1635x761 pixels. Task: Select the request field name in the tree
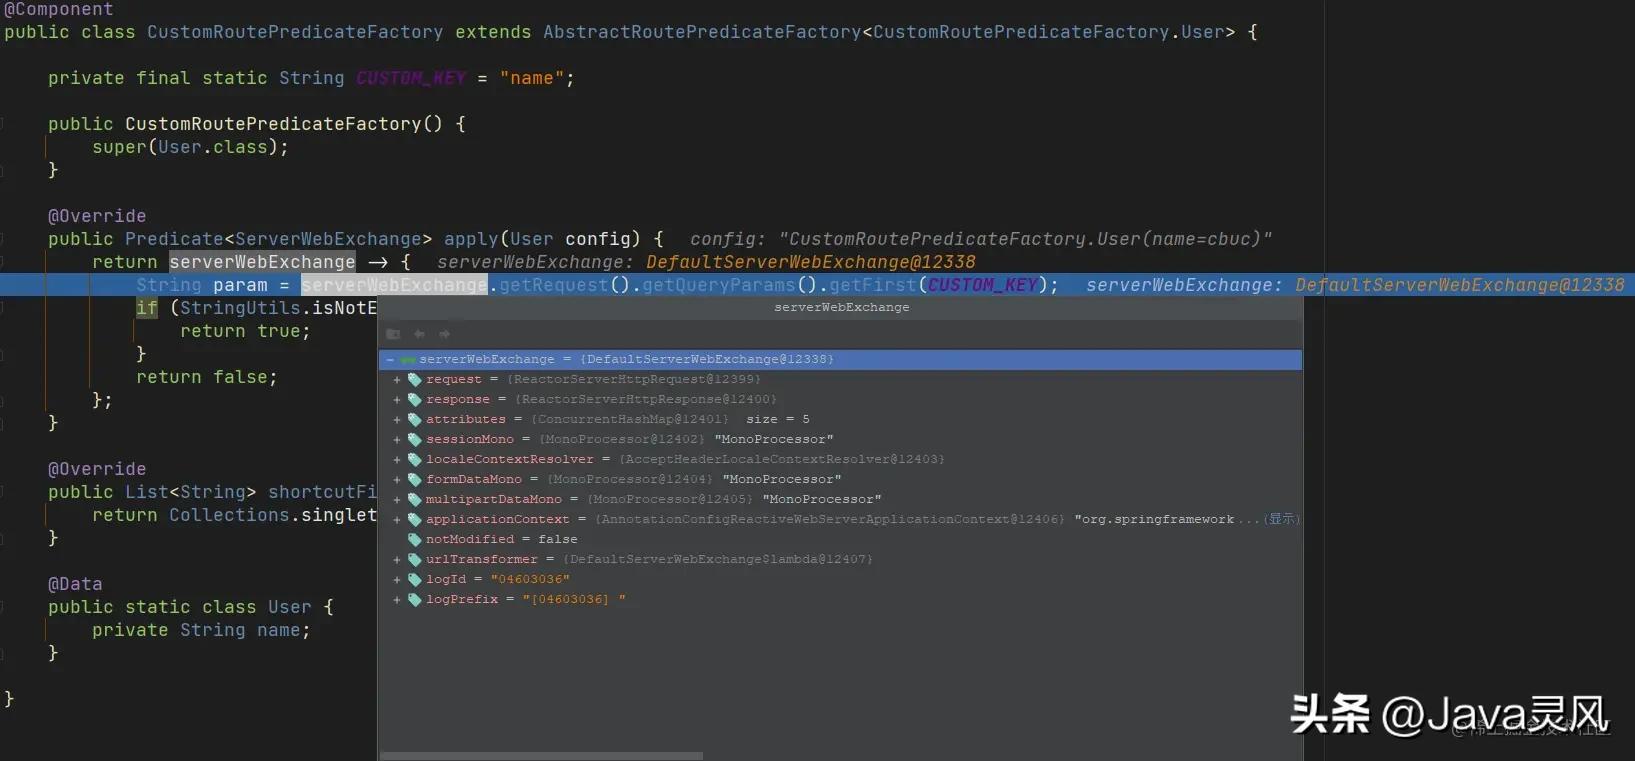click(x=454, y=380)
